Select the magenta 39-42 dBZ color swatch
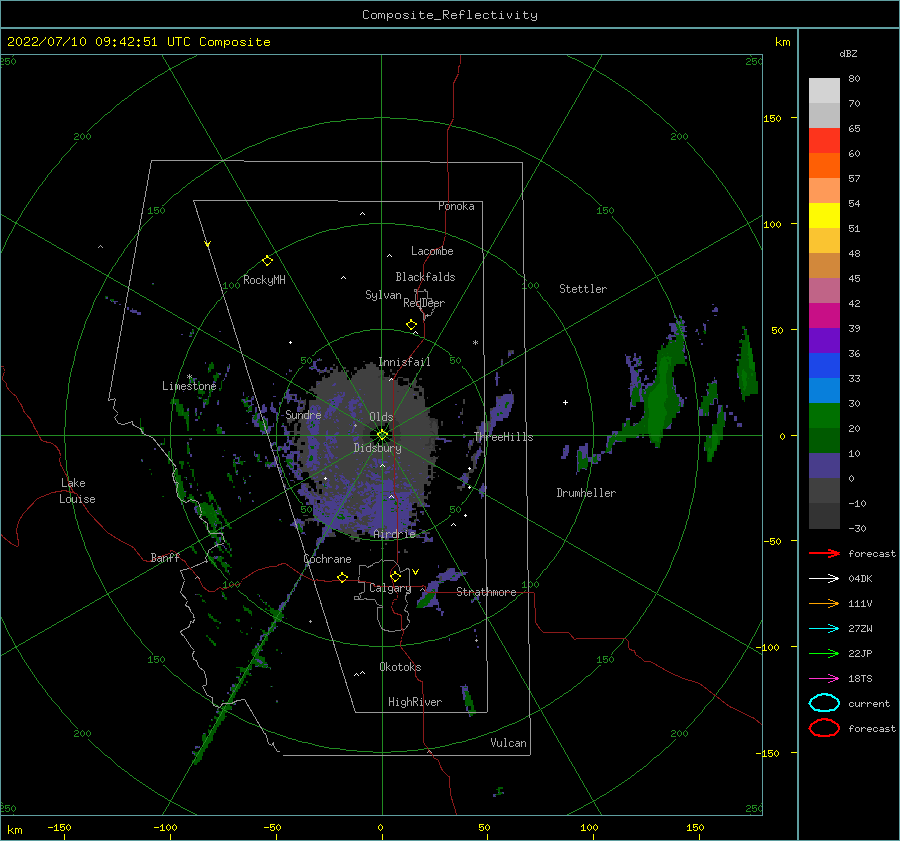900x841 pixels. coord(824,316)
